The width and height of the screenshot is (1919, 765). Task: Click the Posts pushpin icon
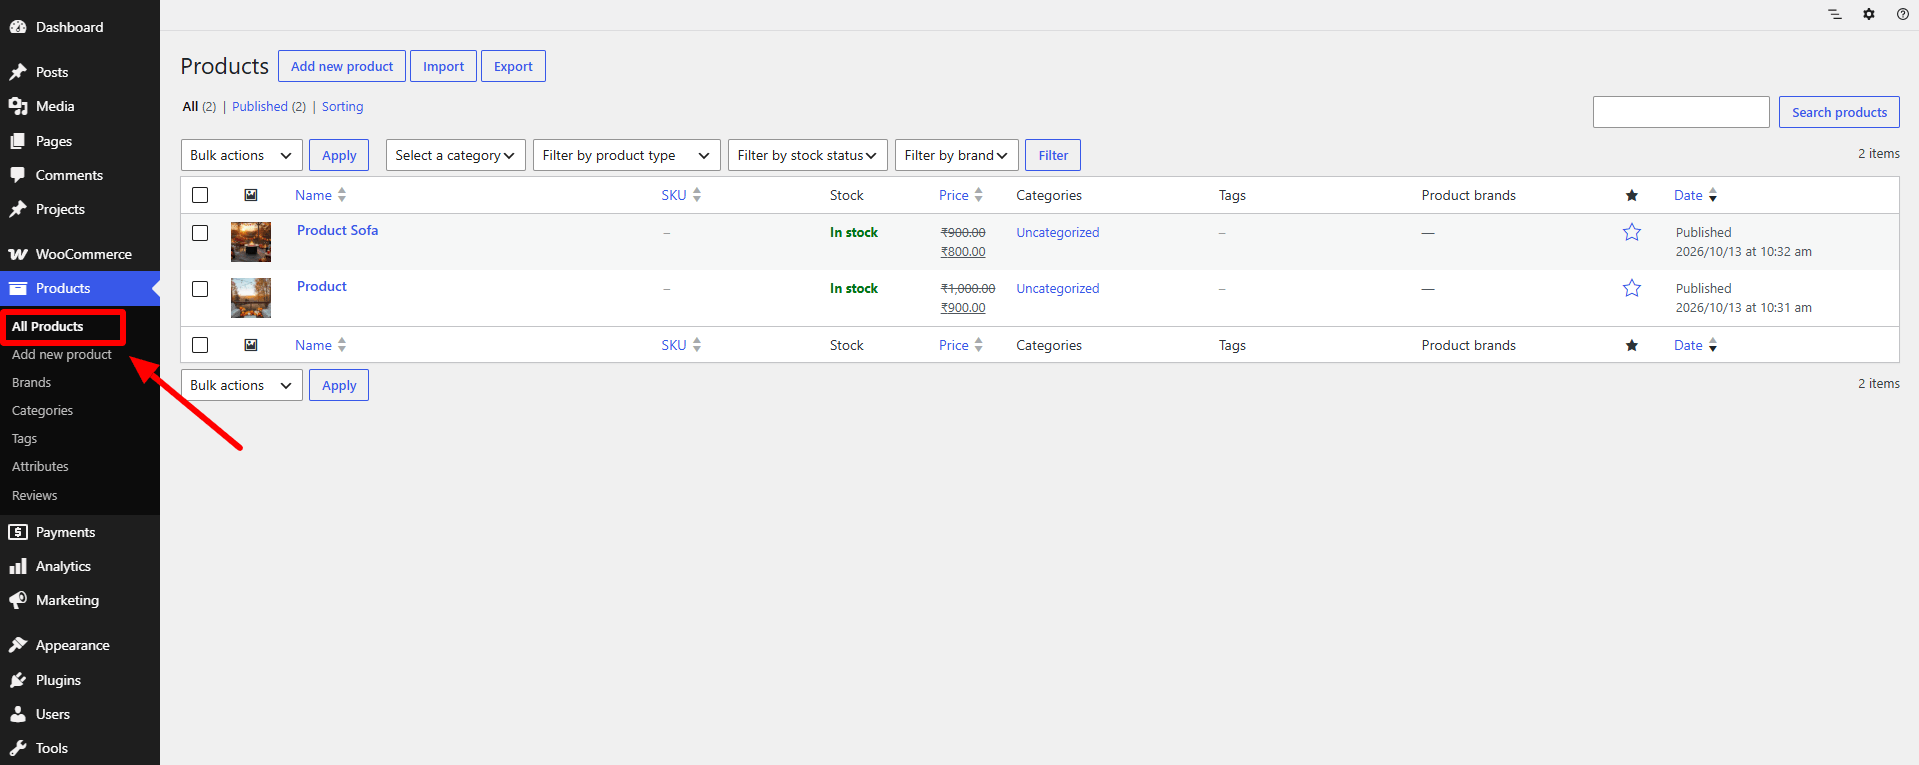[x=18, y=72]
